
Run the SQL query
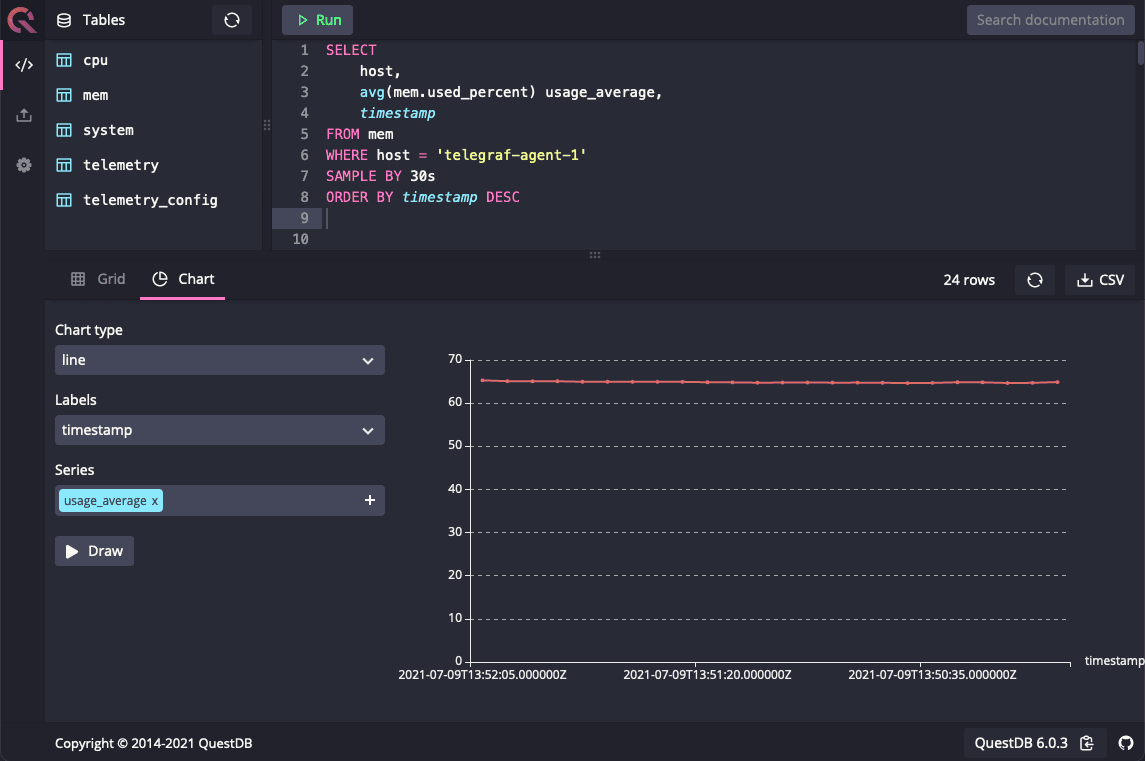pyautogui.click(x=318, y=20)
